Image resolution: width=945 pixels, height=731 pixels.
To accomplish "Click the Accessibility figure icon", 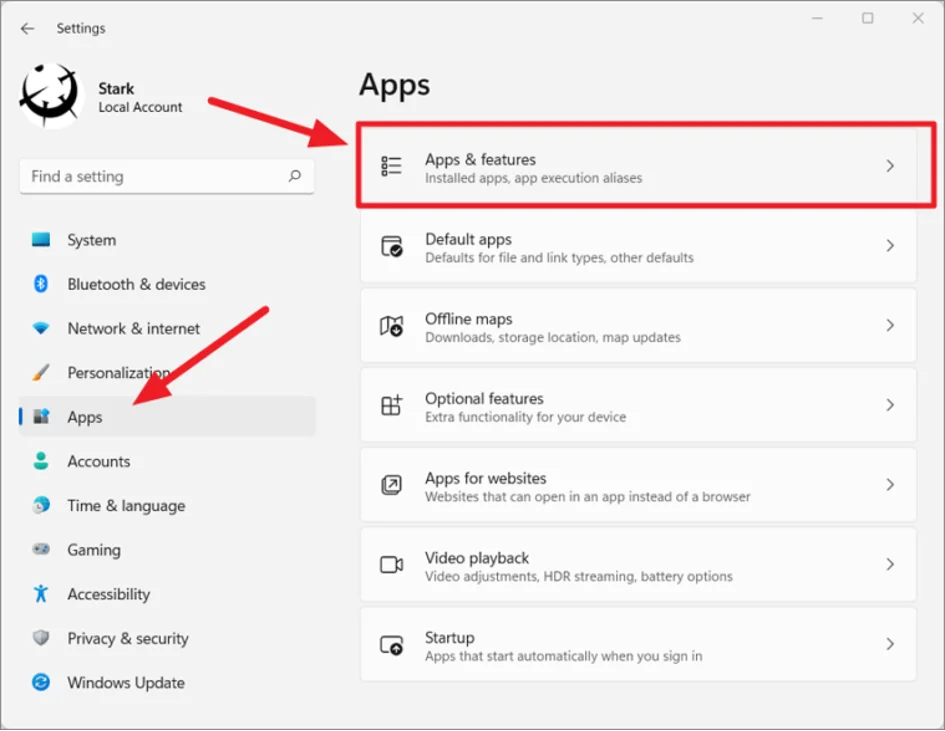I will (x=41, y=594).
